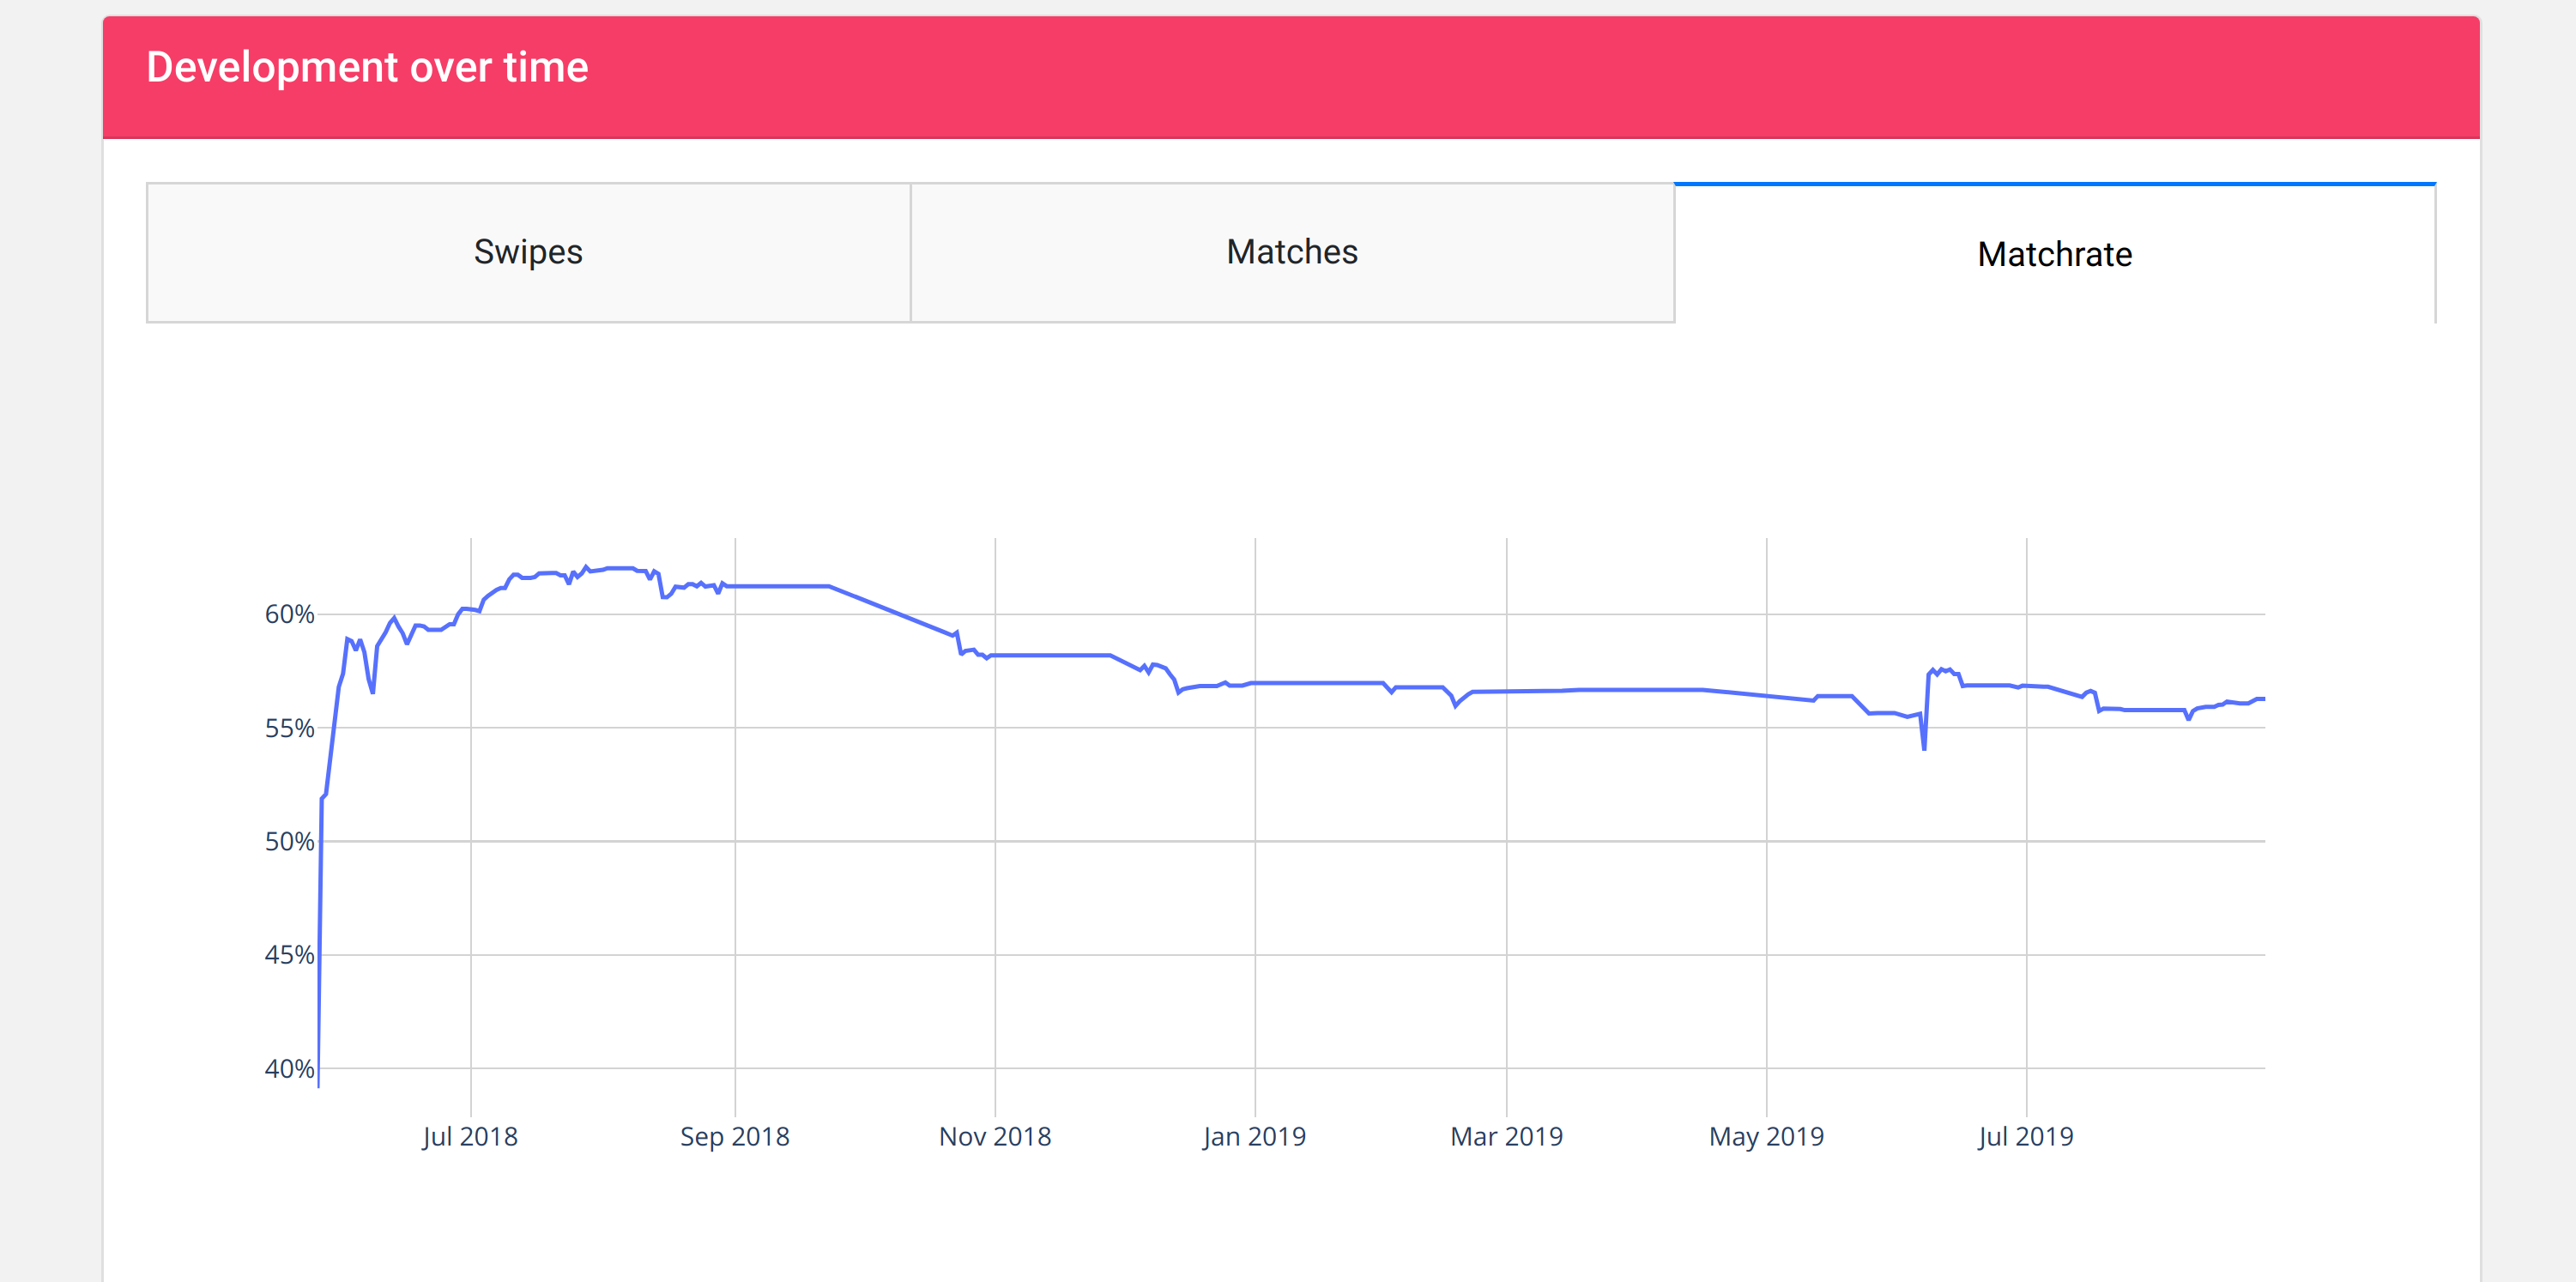Image resolution: width=2576 pixels, height=1282 pixels.
Task: Select the Matchrate tab
Action: click(x=2054, y=254)
